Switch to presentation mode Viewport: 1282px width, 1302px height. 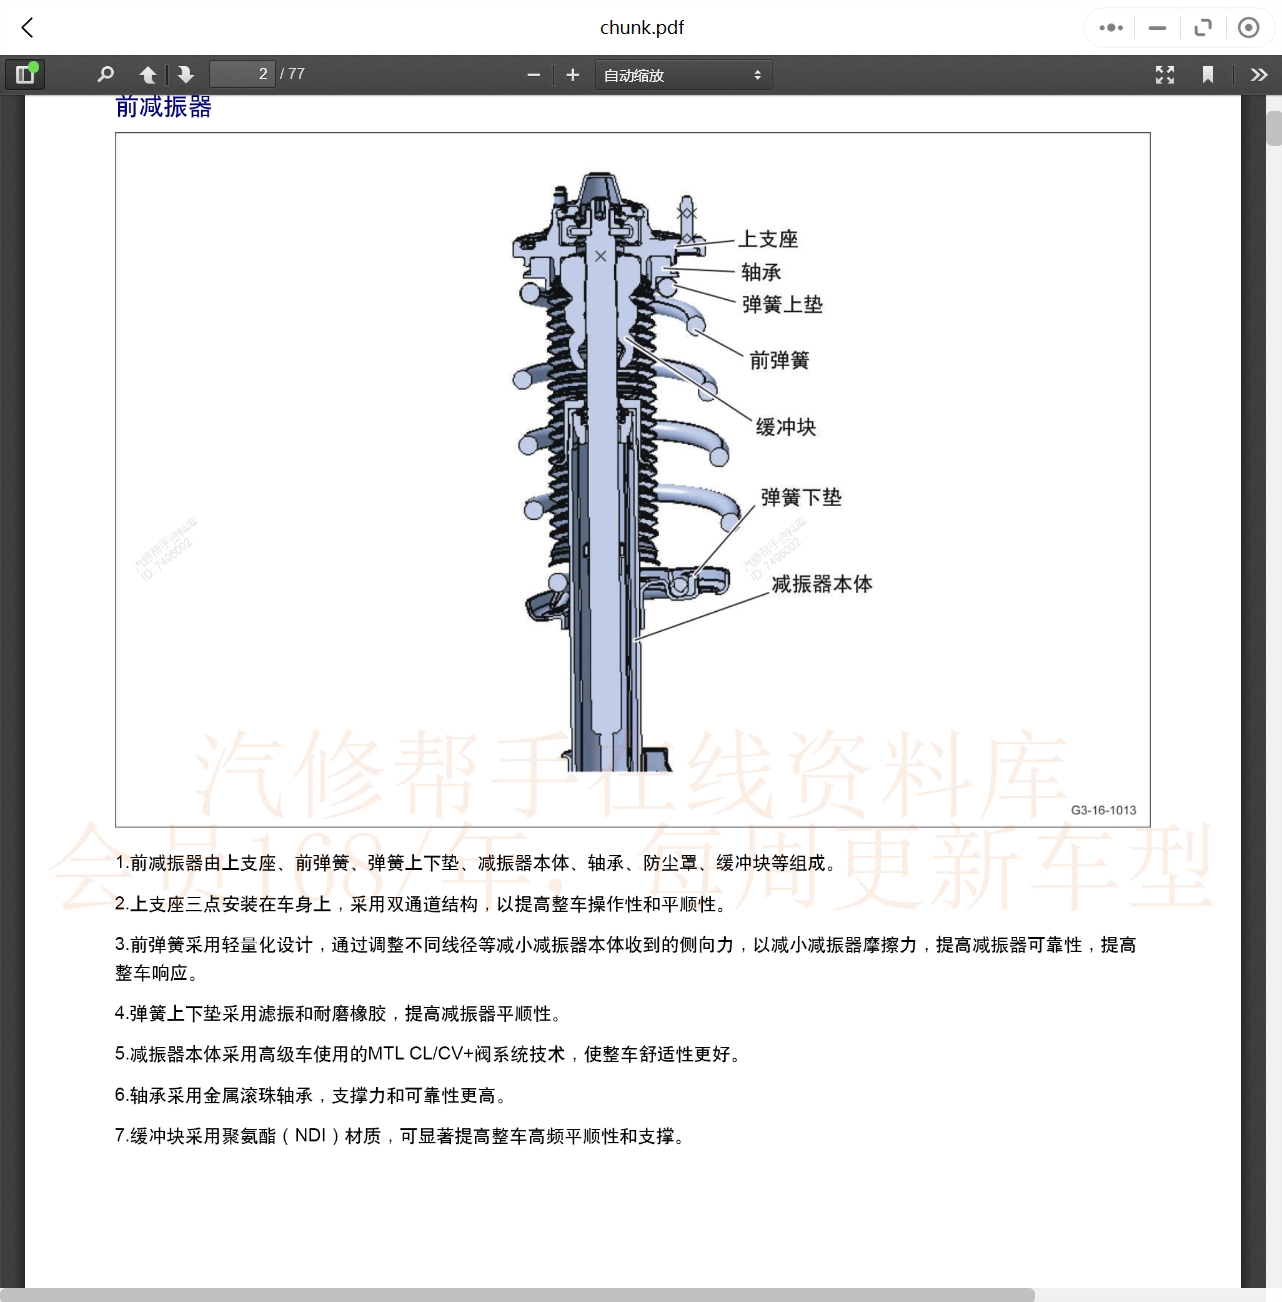[1165, 74]
